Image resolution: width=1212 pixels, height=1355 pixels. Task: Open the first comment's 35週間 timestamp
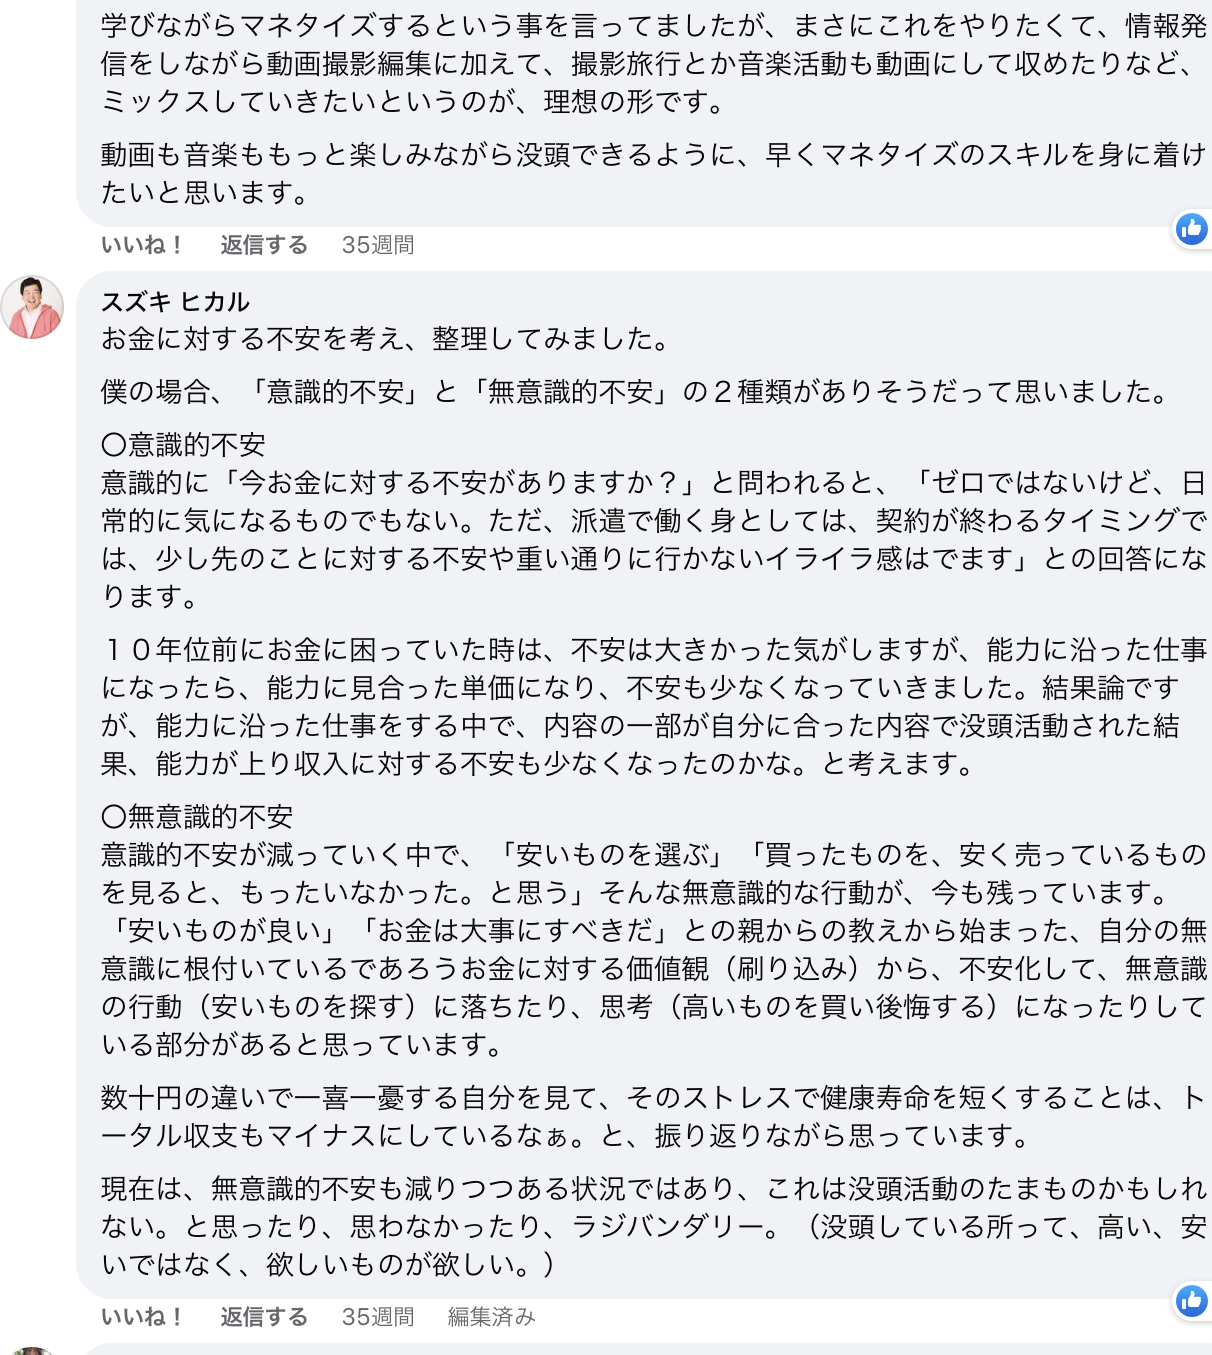point(378,245)
